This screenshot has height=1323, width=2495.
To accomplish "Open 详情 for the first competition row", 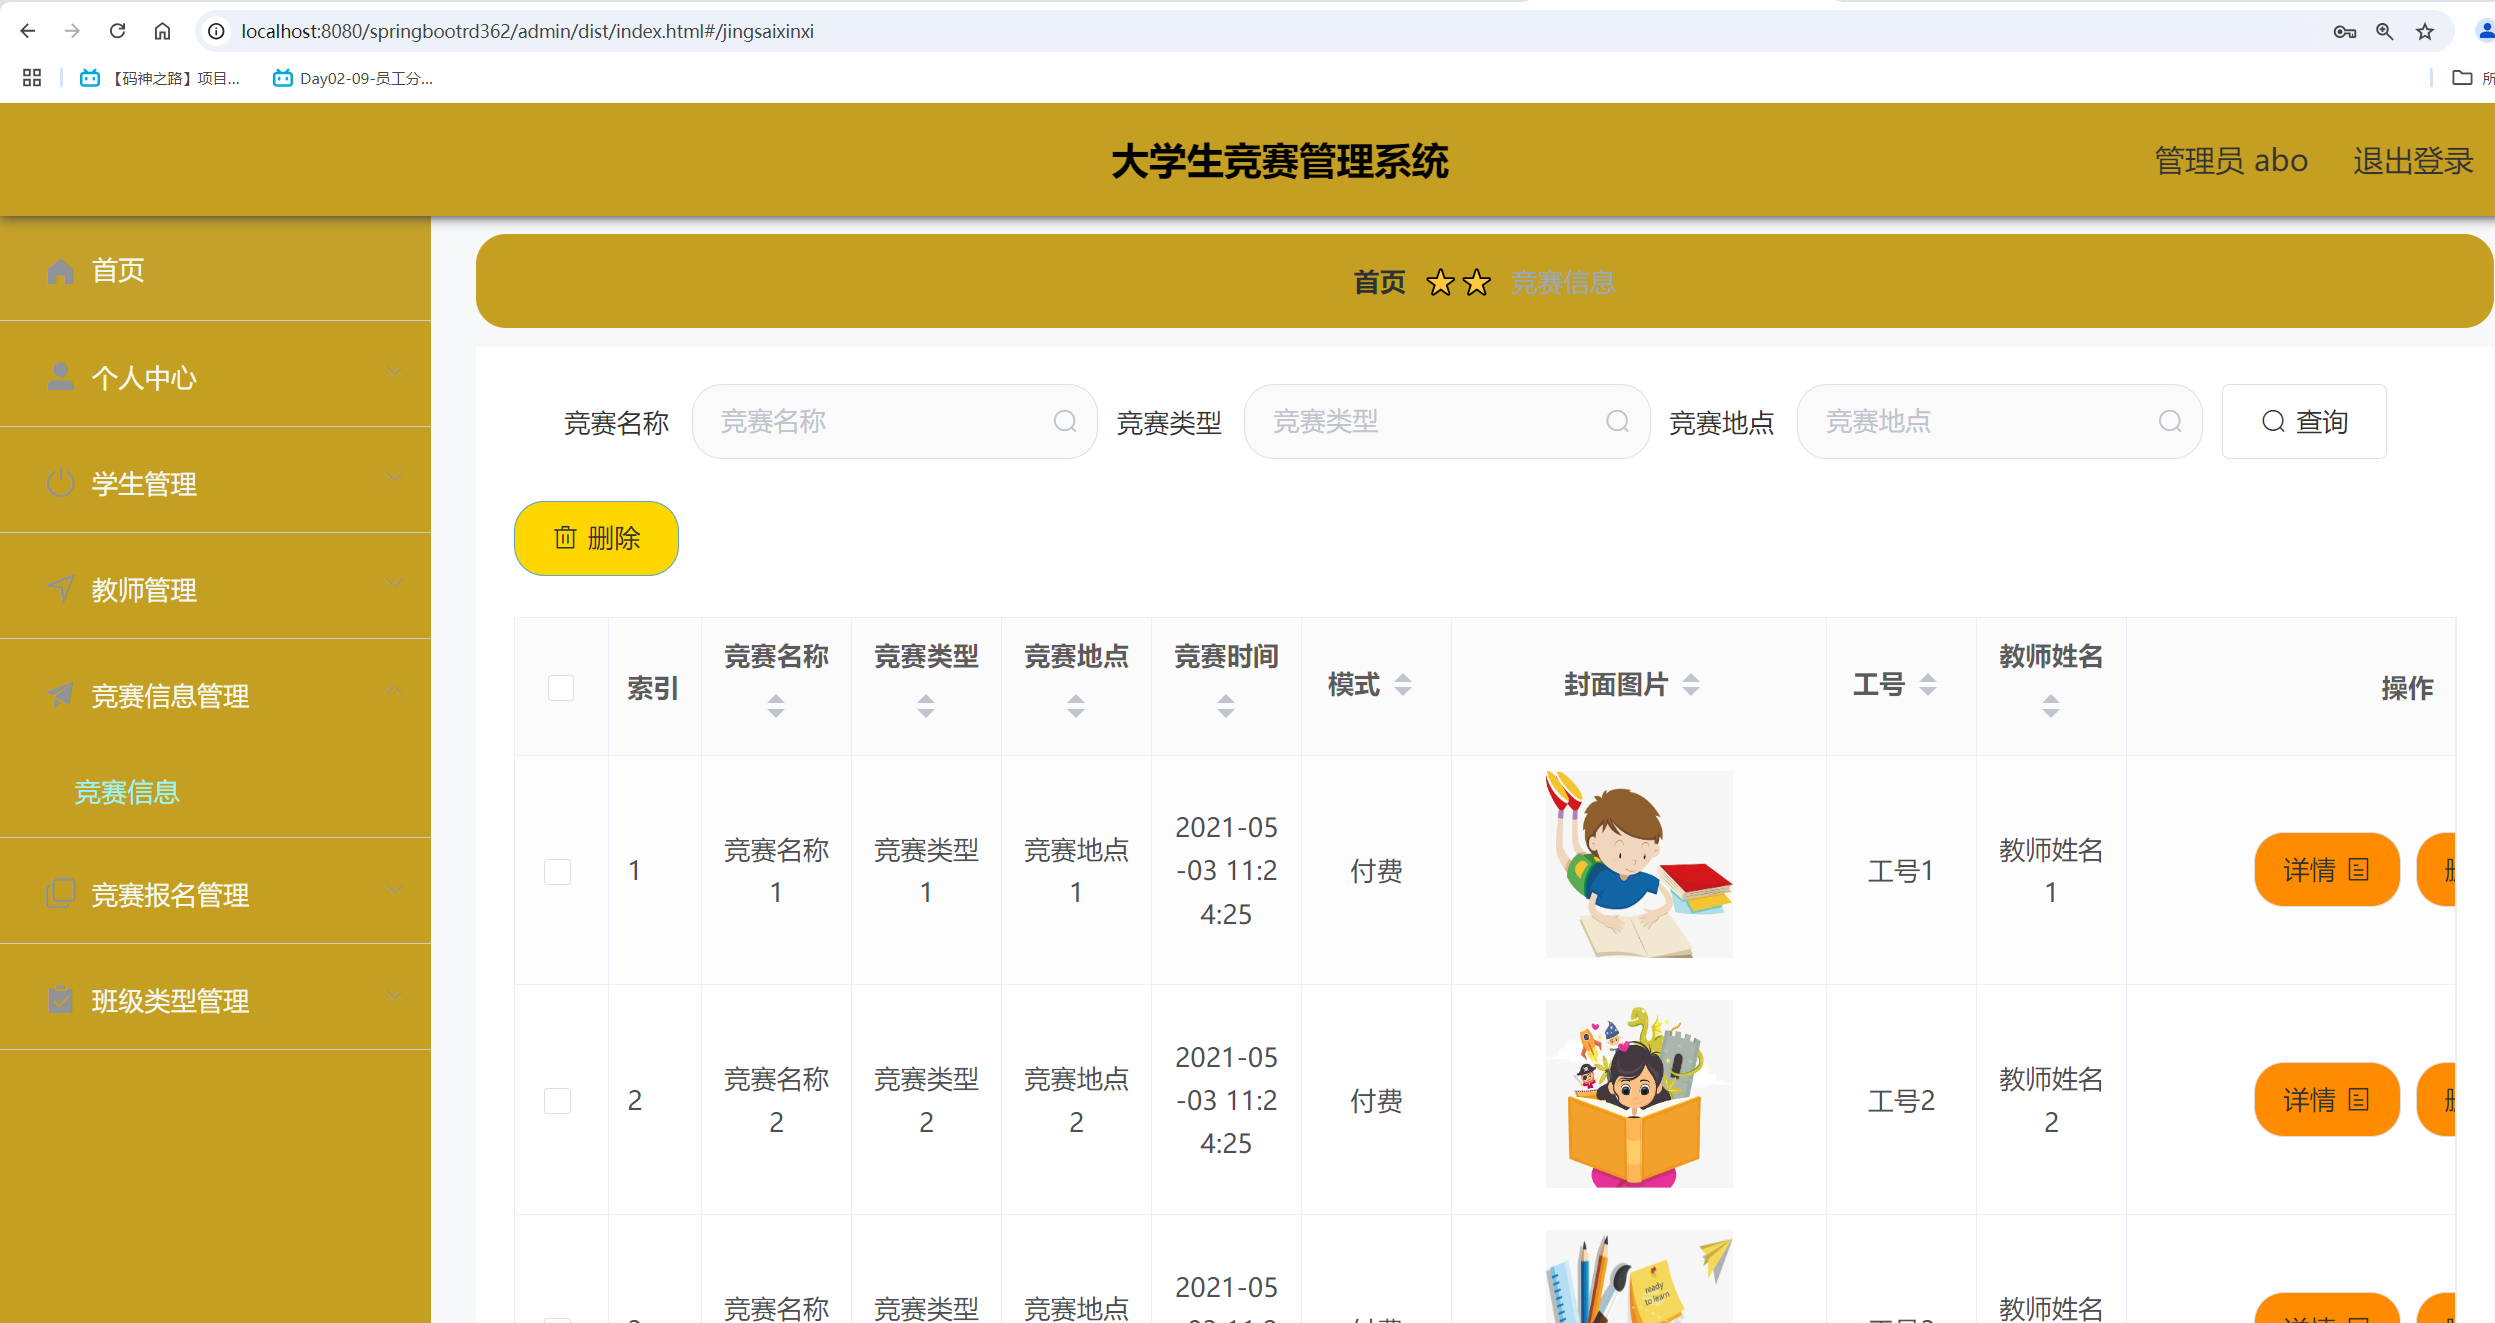I will click(2325, 870).
